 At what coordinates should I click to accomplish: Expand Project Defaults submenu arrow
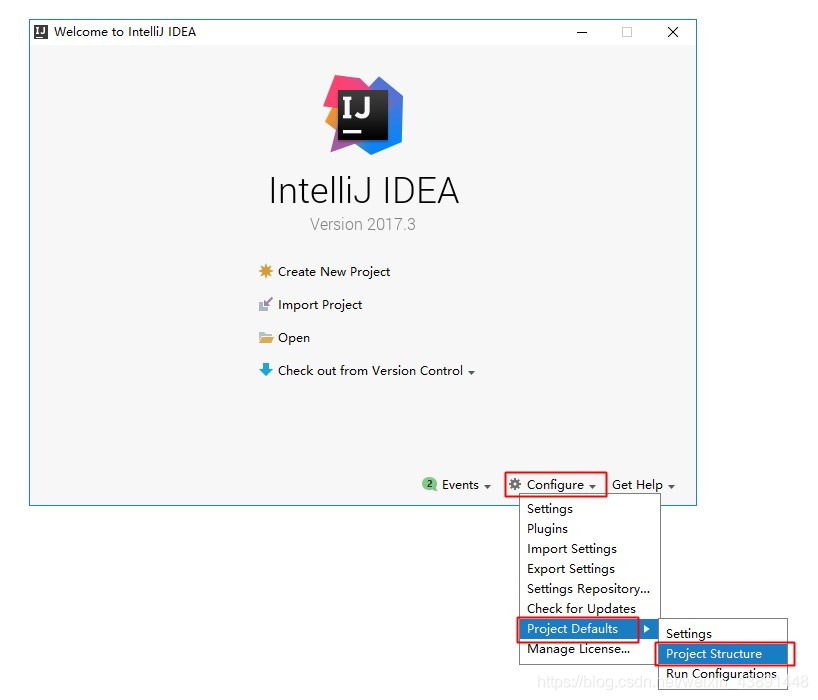(x=646, y=629)
